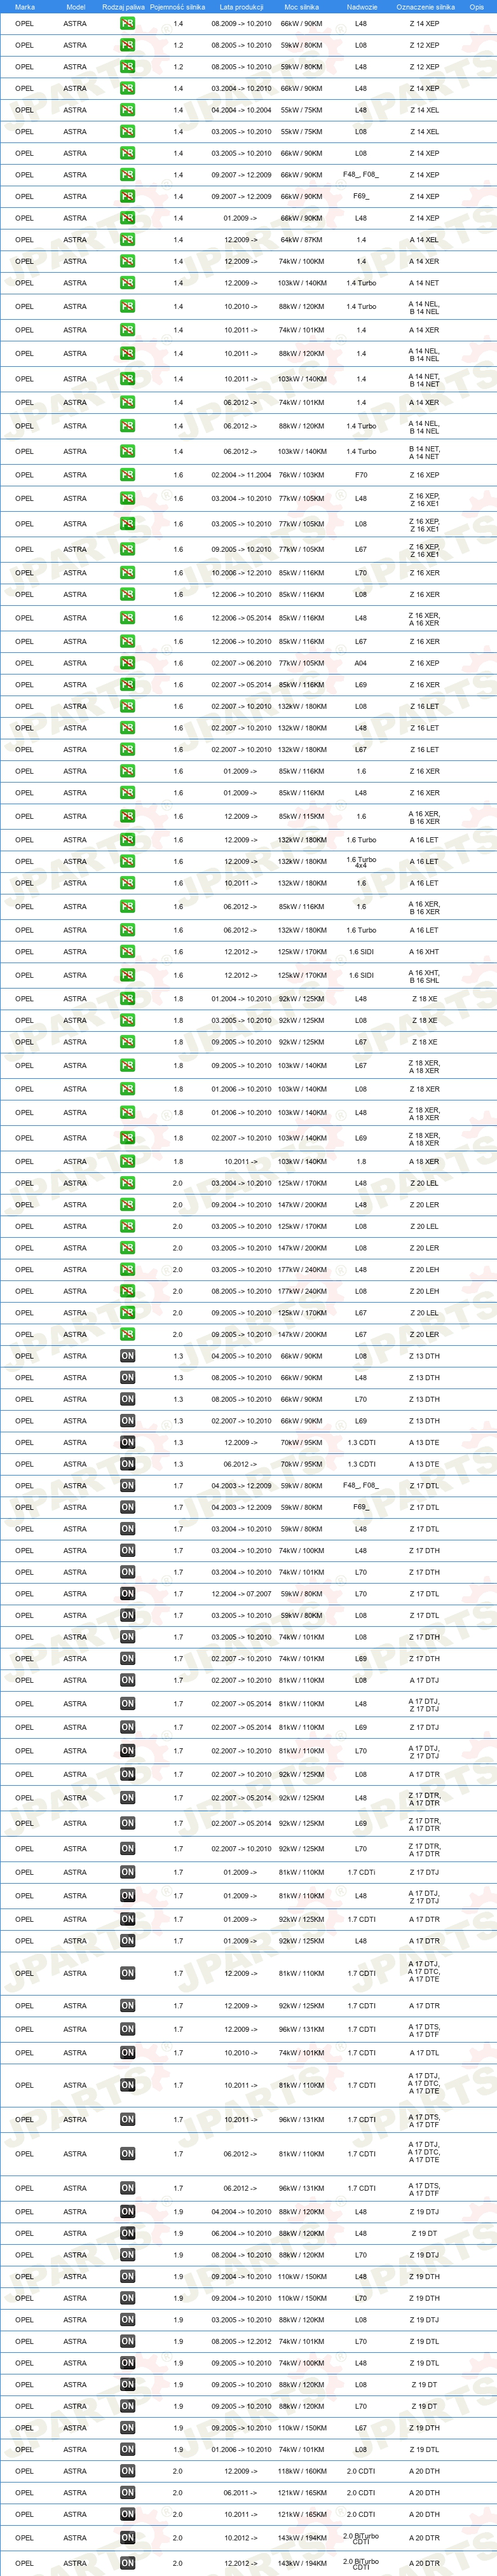The image size is (497, 2576).
Task: Select petrol icon in Z 14 XEL L08 row
Action: [127, 132]
